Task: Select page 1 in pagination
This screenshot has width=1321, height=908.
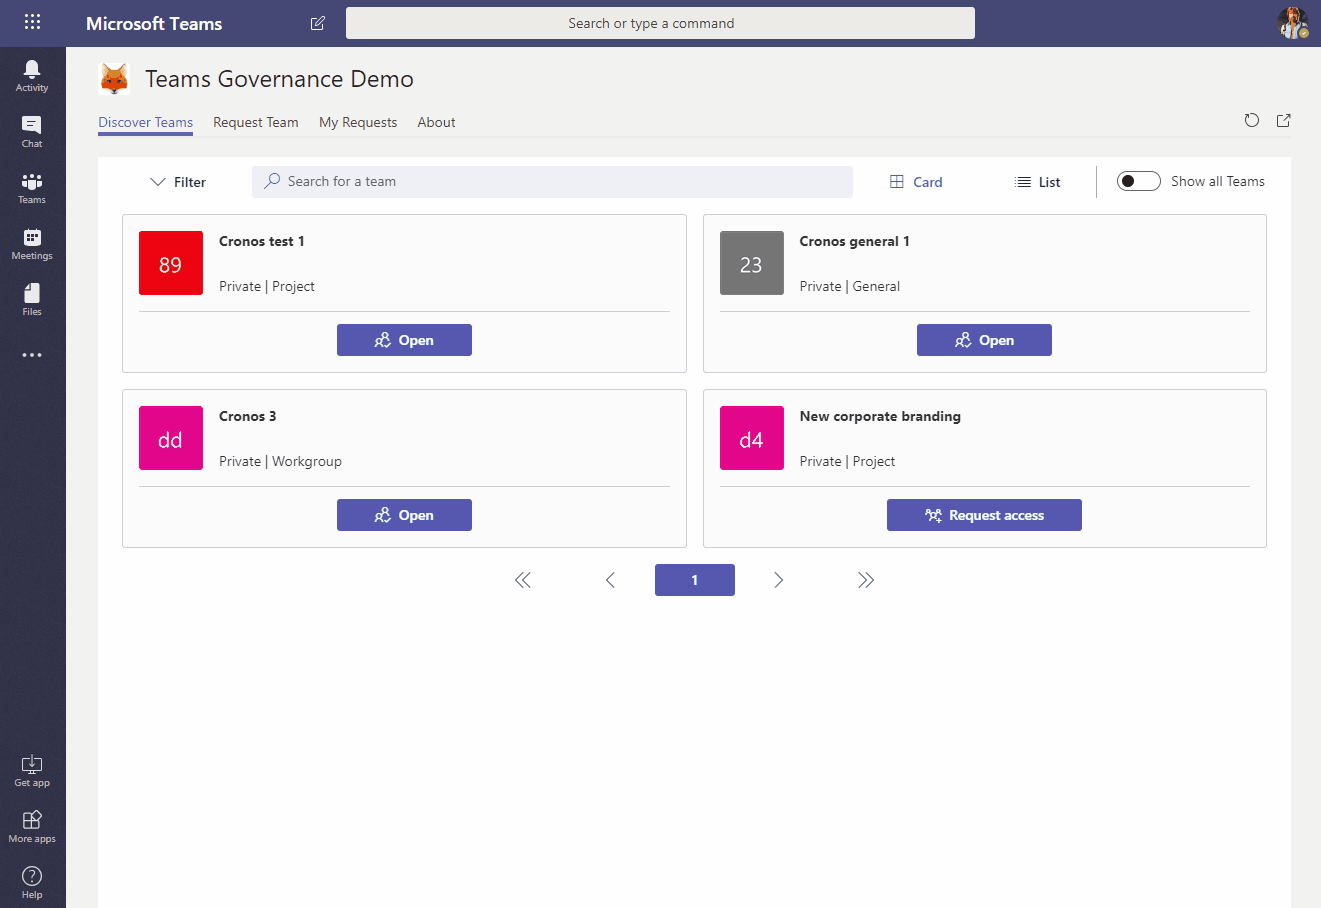Action: [x=695, y=580]
